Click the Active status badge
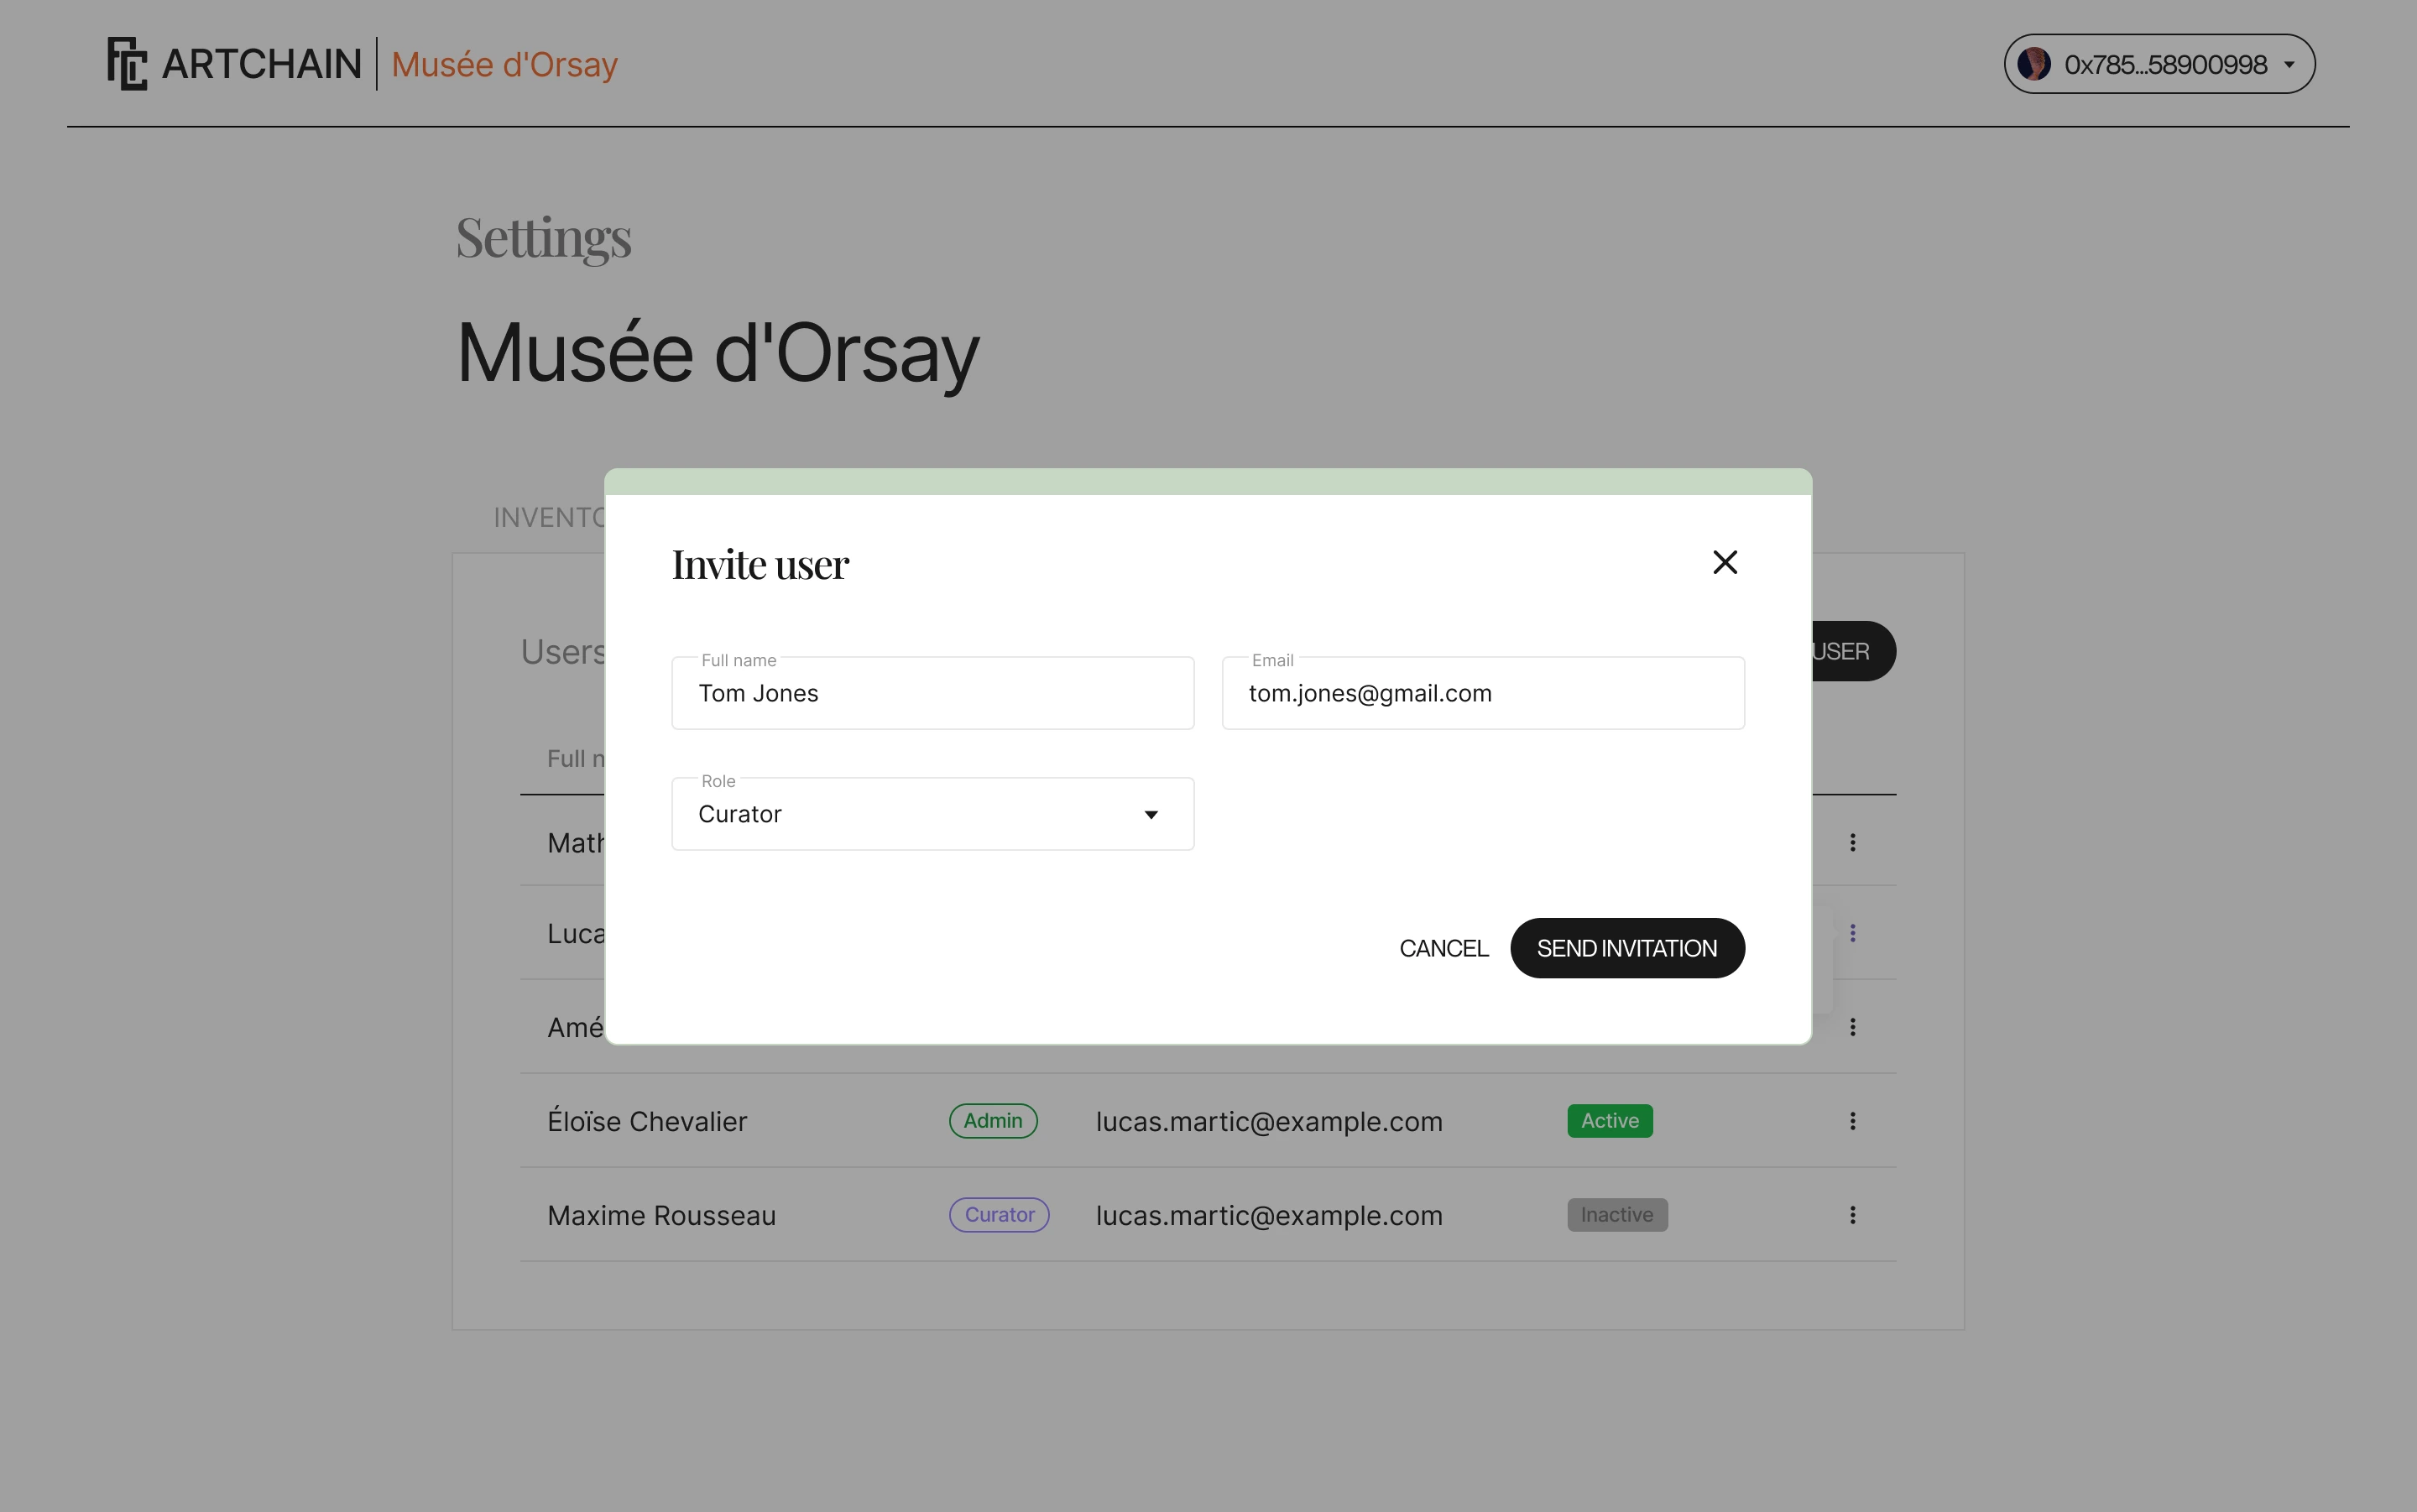The height and width of the screenshot is (1512, 2417). pyautogui.click(x=1610, y=1121)
